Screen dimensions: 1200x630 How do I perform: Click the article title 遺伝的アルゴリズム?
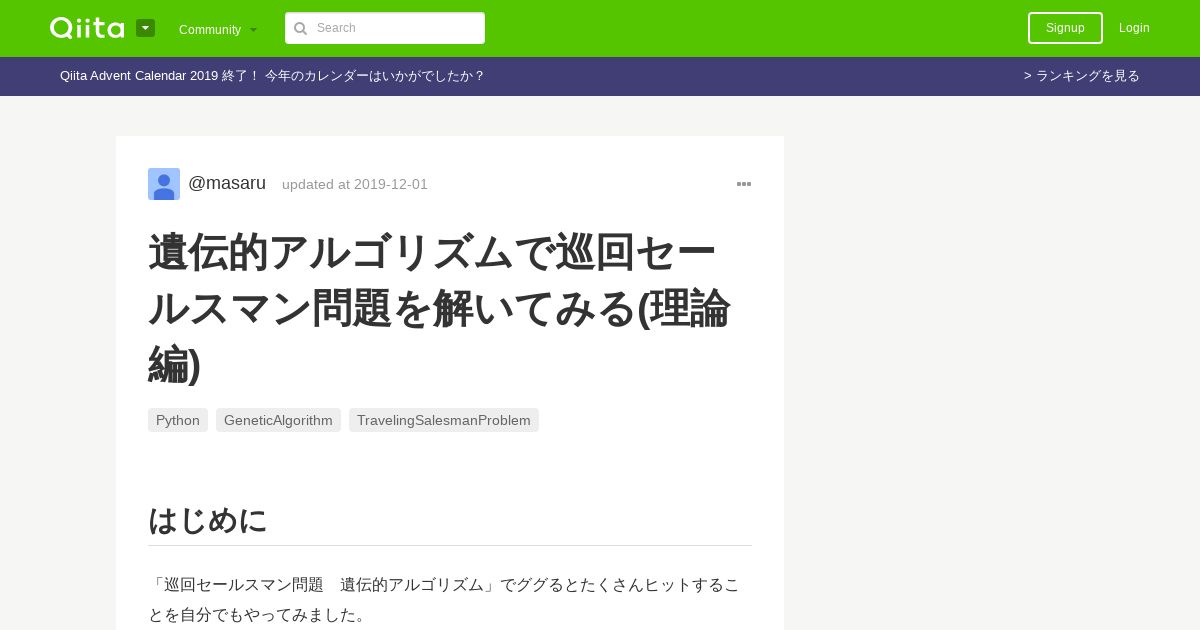click(440, 308)
